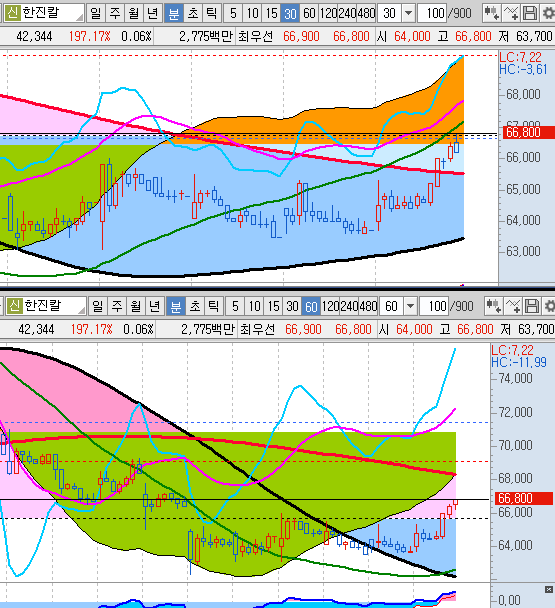Set upper chart to 240-minute interval

click(x=347, y=13)
